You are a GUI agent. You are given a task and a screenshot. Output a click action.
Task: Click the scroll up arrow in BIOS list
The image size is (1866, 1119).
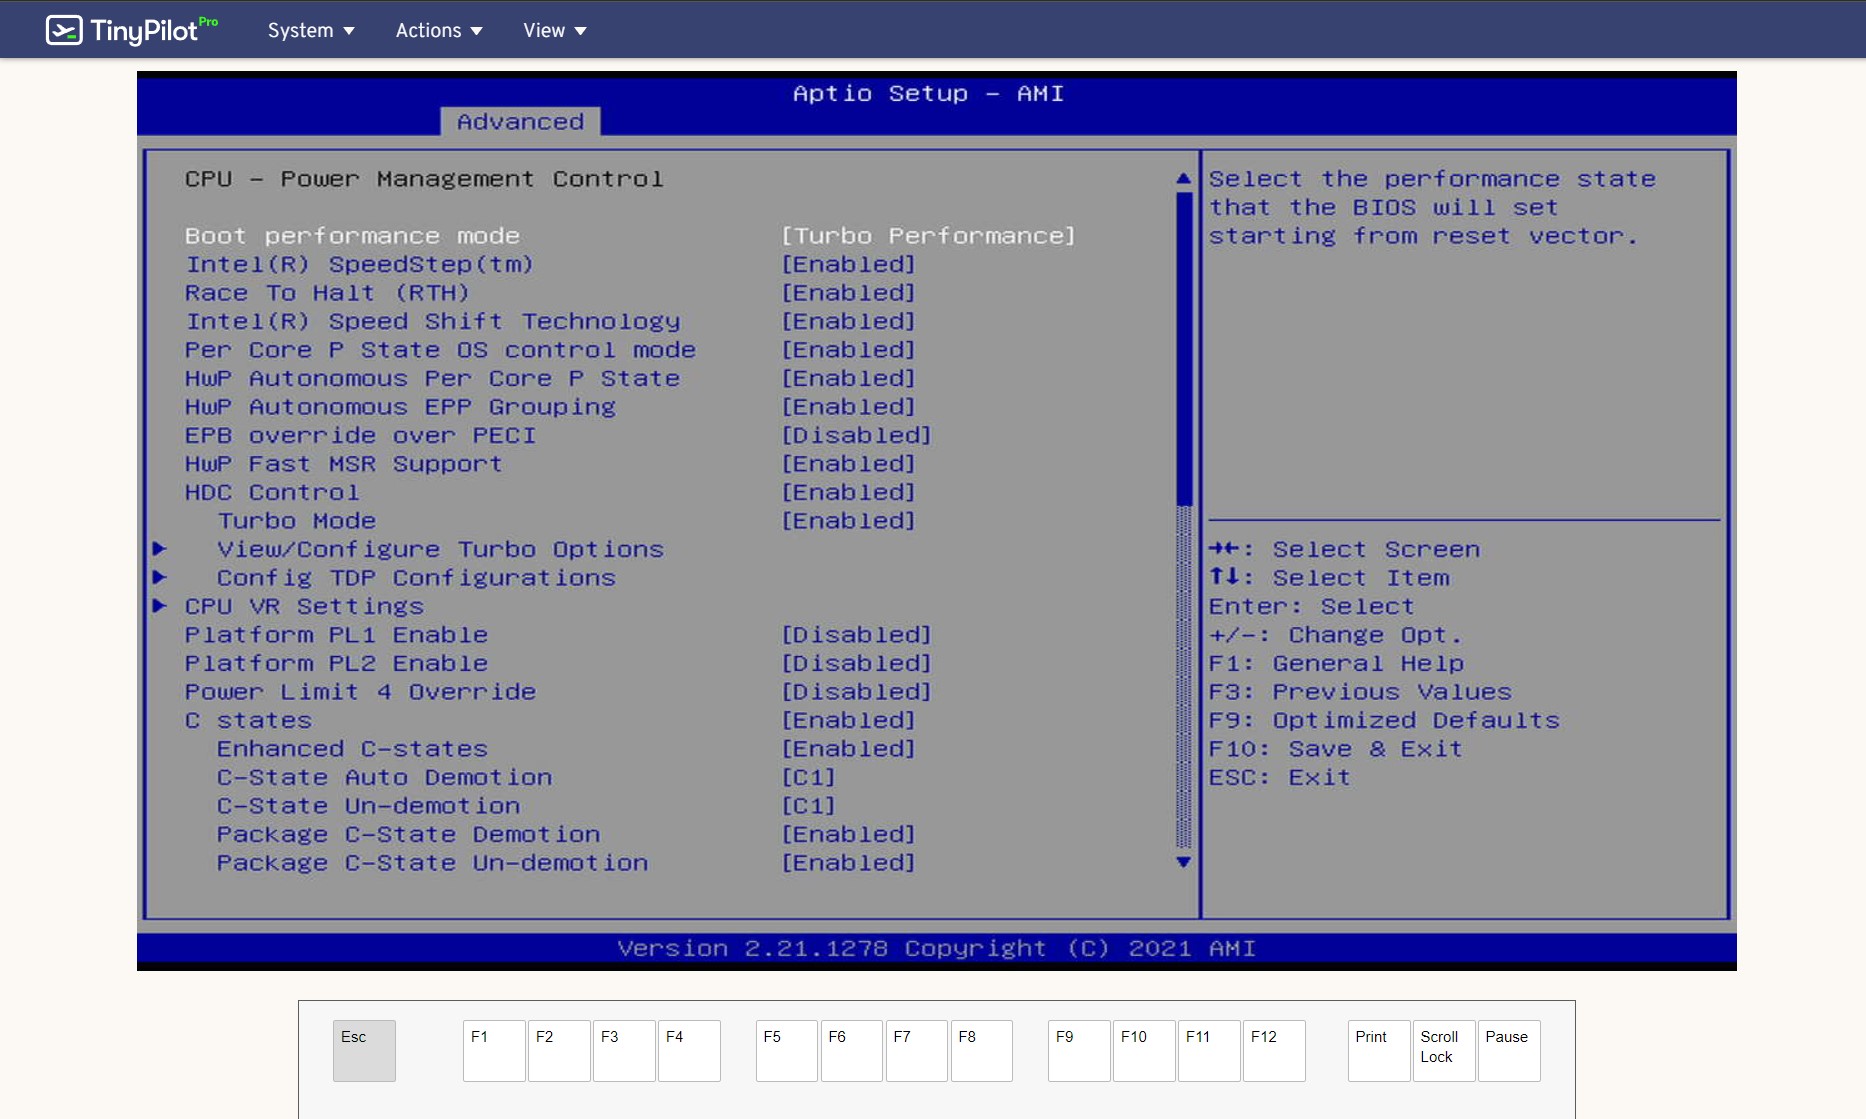pos(1183,179)
